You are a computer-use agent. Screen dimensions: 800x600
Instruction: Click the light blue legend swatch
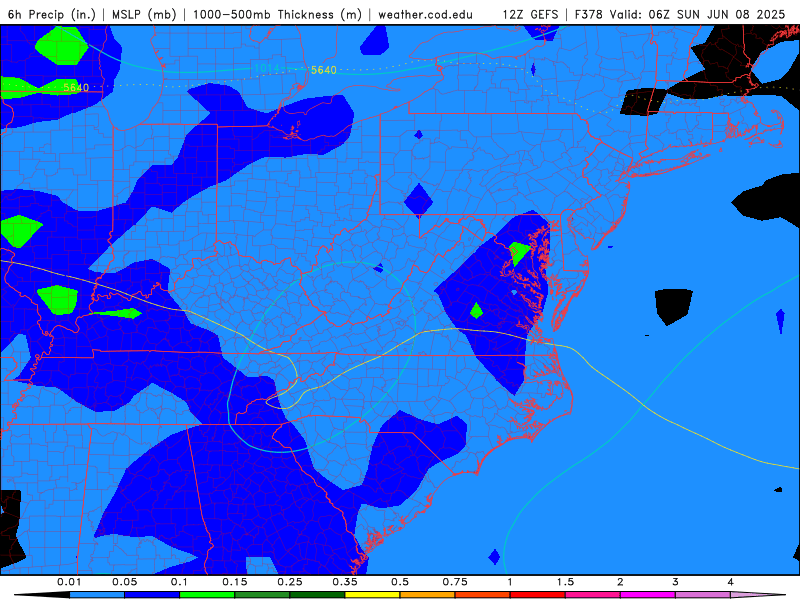click(97, 595)
